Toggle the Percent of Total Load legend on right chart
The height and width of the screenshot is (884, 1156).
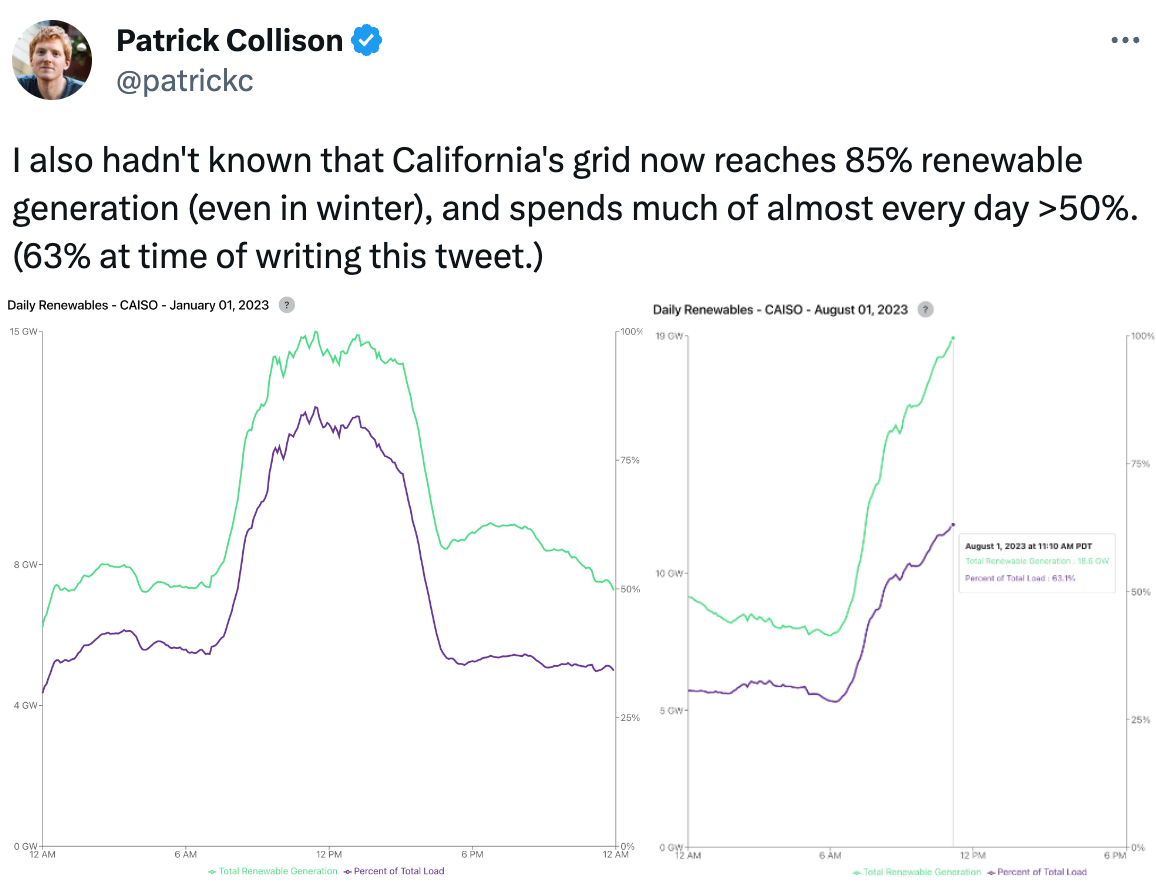1038,872
